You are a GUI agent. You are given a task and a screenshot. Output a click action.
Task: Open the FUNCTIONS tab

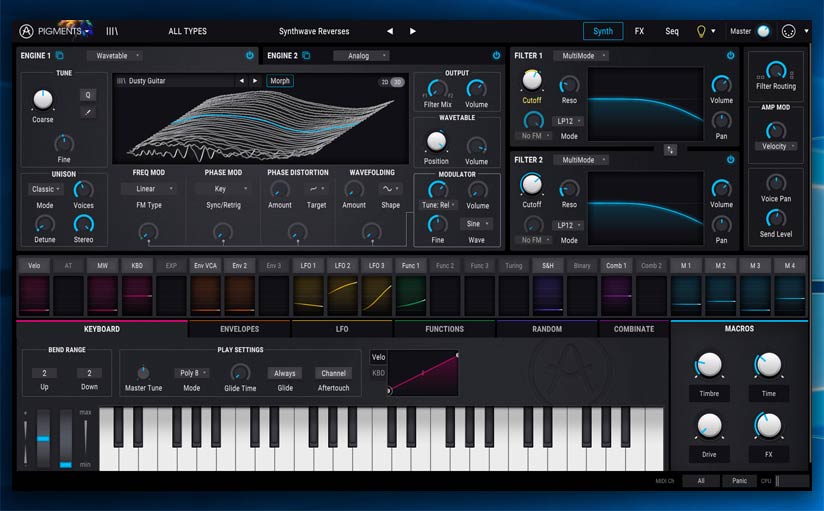tap(445, 329)
